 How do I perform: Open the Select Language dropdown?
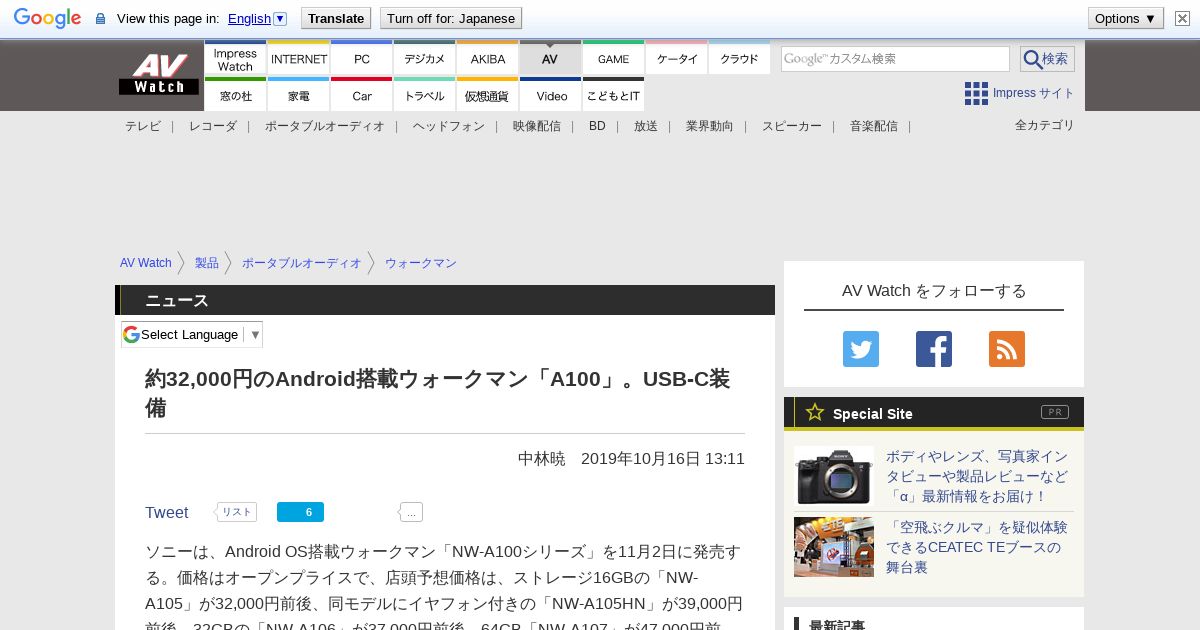(192, 335)
